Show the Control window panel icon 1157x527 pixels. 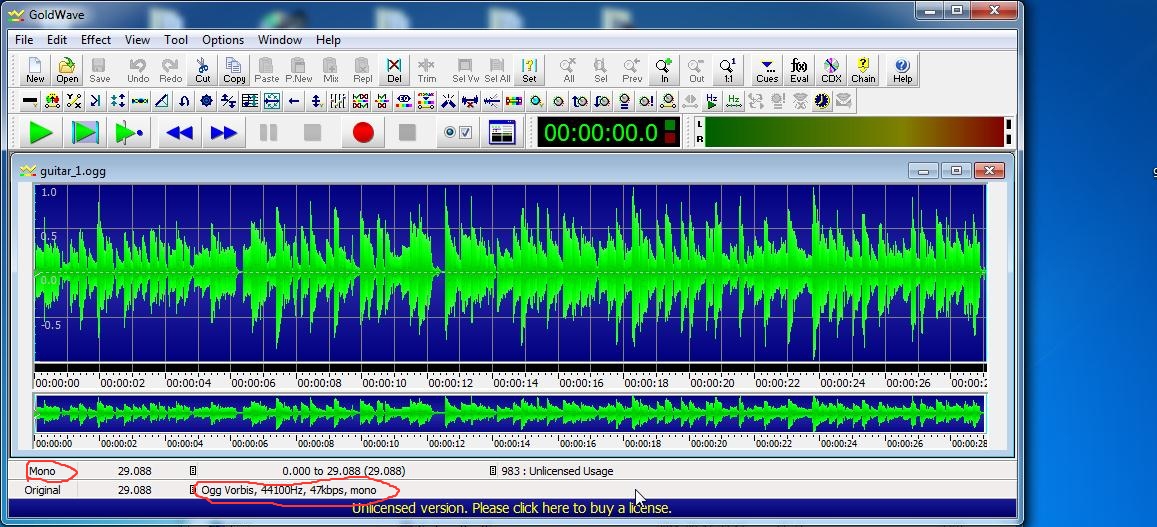pos(502,133)
